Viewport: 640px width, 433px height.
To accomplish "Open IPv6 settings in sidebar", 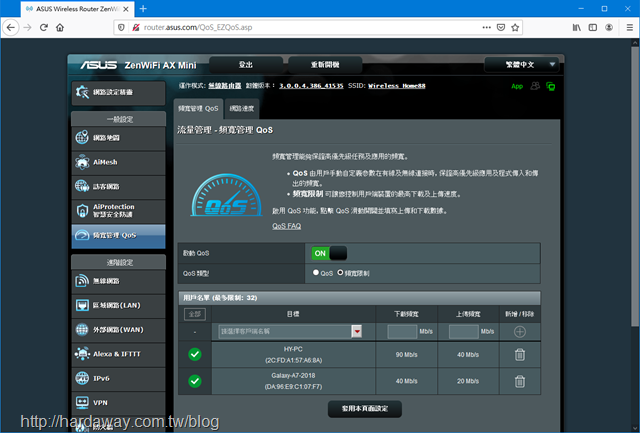I will point(118,378).
